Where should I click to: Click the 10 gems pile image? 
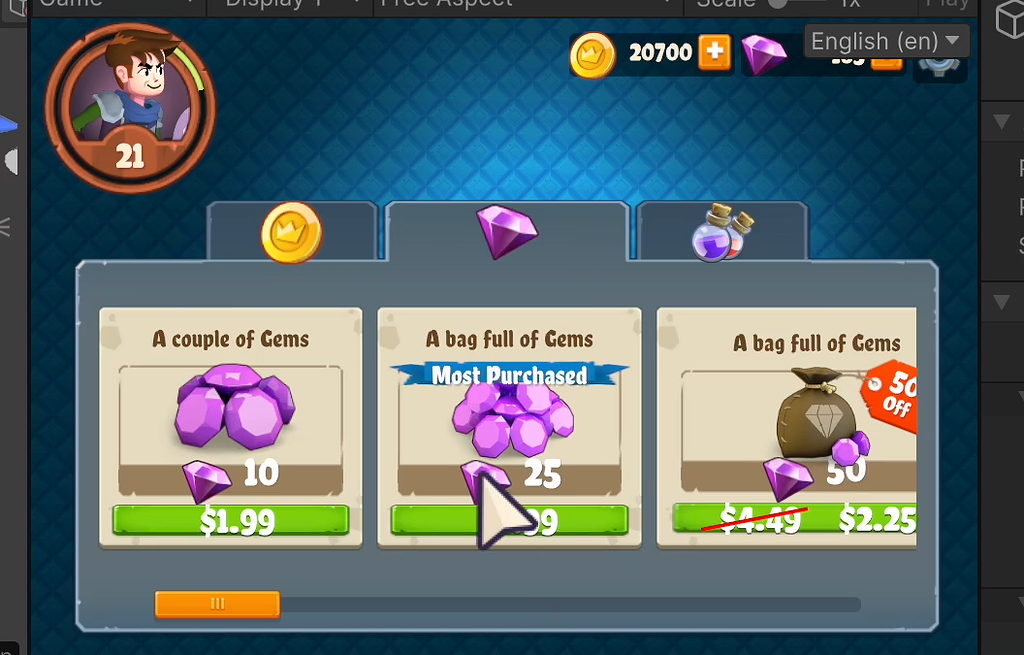tap(234, 406)
